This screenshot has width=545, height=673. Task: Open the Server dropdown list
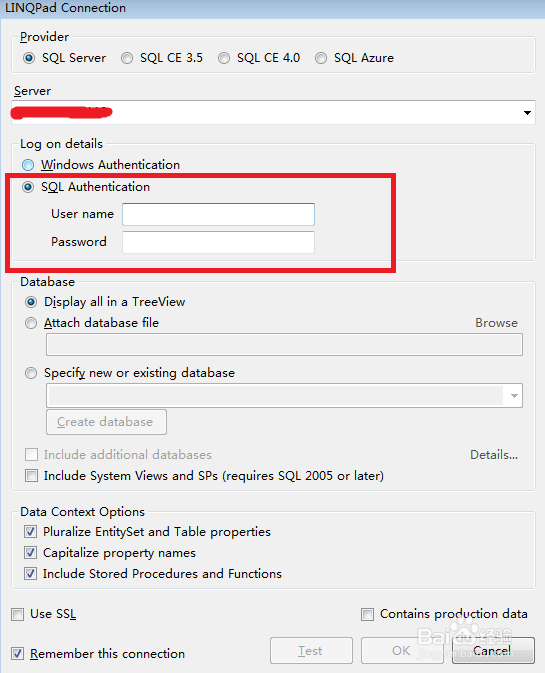click(527, 113)
